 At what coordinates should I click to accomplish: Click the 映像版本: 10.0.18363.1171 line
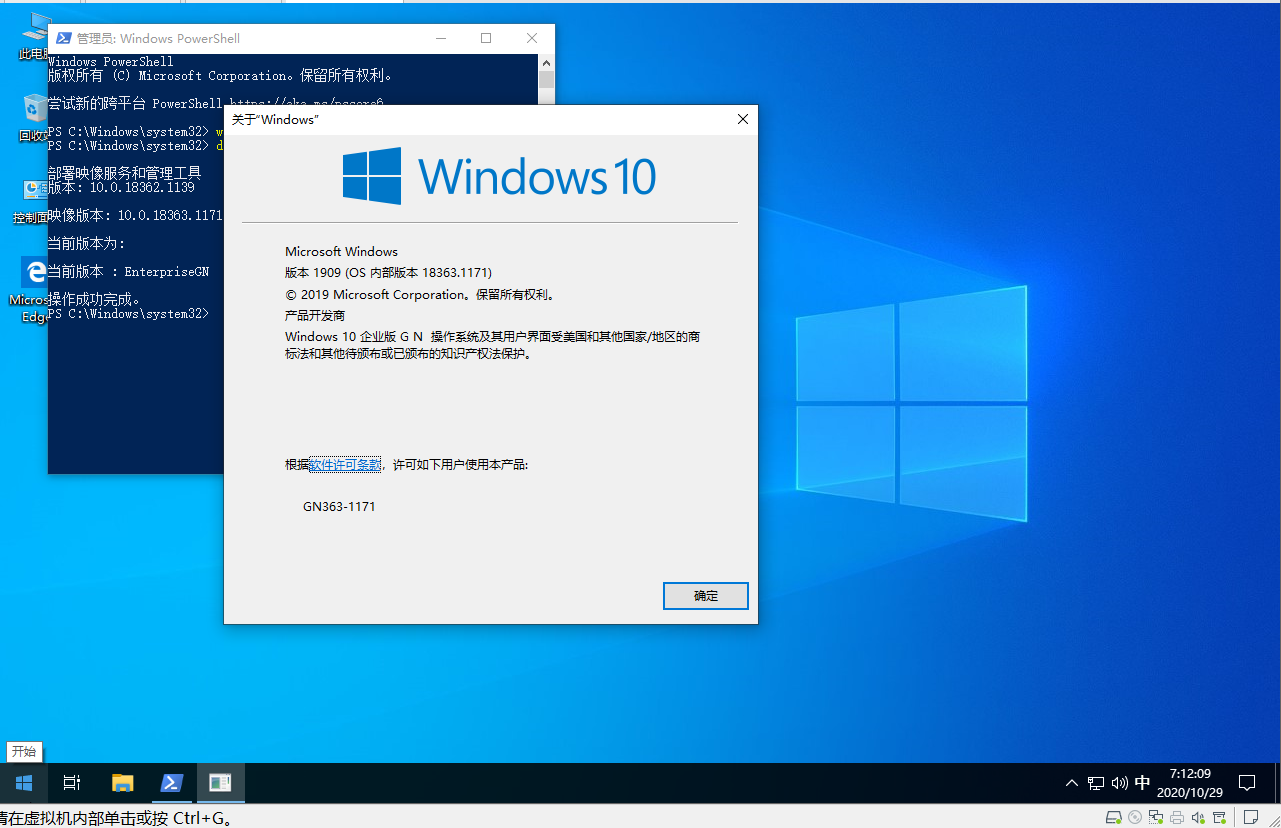point(135,215)
